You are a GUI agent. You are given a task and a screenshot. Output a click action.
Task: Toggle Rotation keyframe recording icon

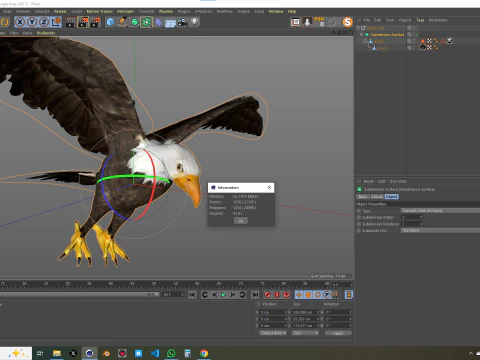coord(318,295)
